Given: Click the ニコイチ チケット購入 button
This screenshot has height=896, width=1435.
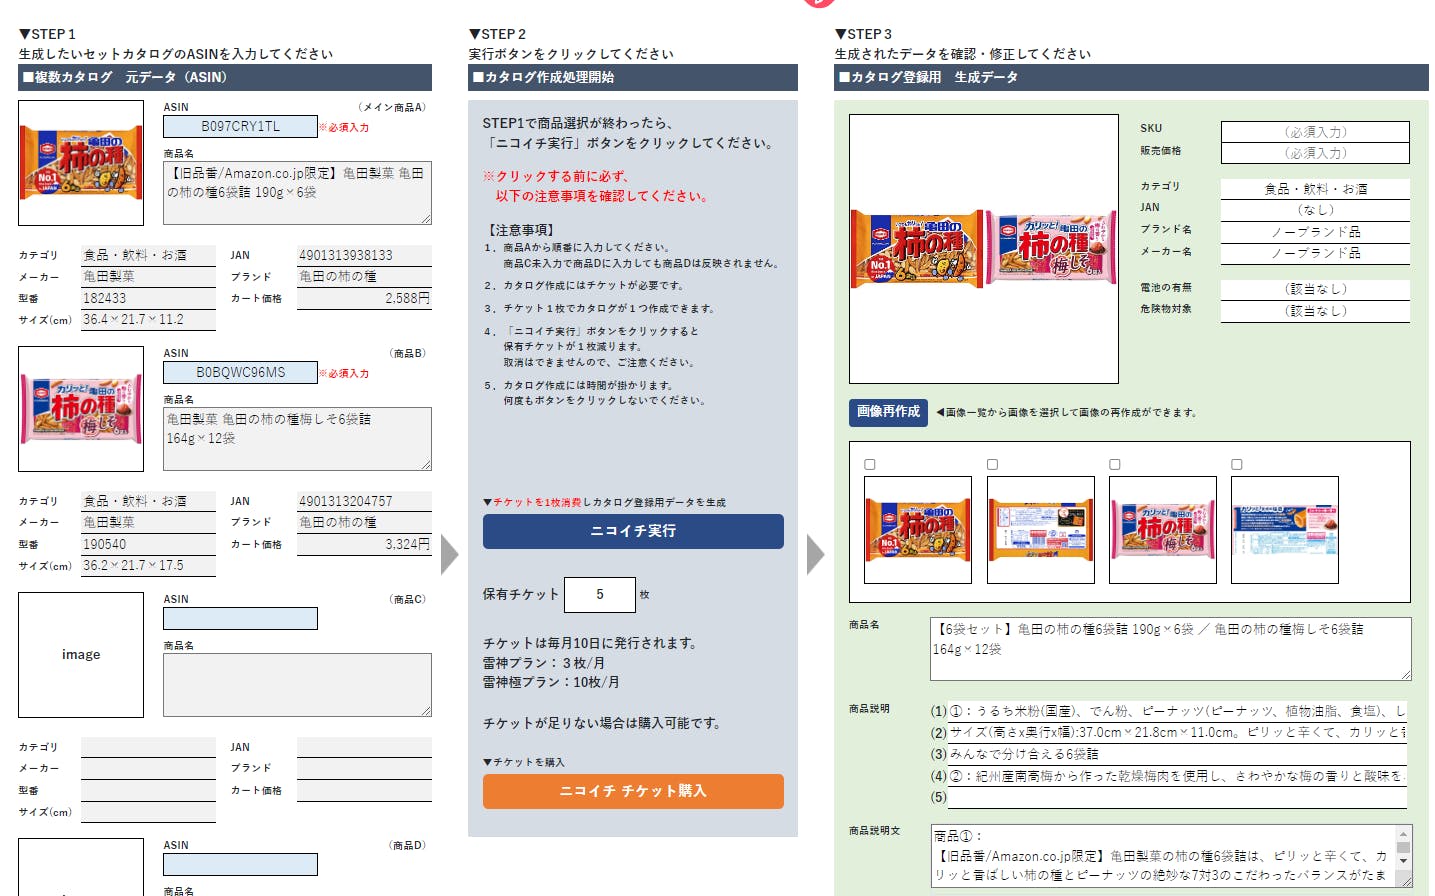Looking at the screenshot, I should pyautogui.click(x=633, y=791).
